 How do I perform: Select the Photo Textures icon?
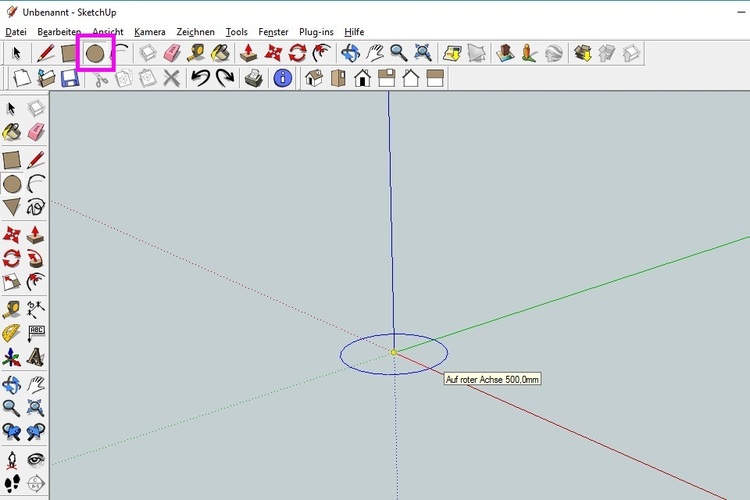(x=529, y=53)
